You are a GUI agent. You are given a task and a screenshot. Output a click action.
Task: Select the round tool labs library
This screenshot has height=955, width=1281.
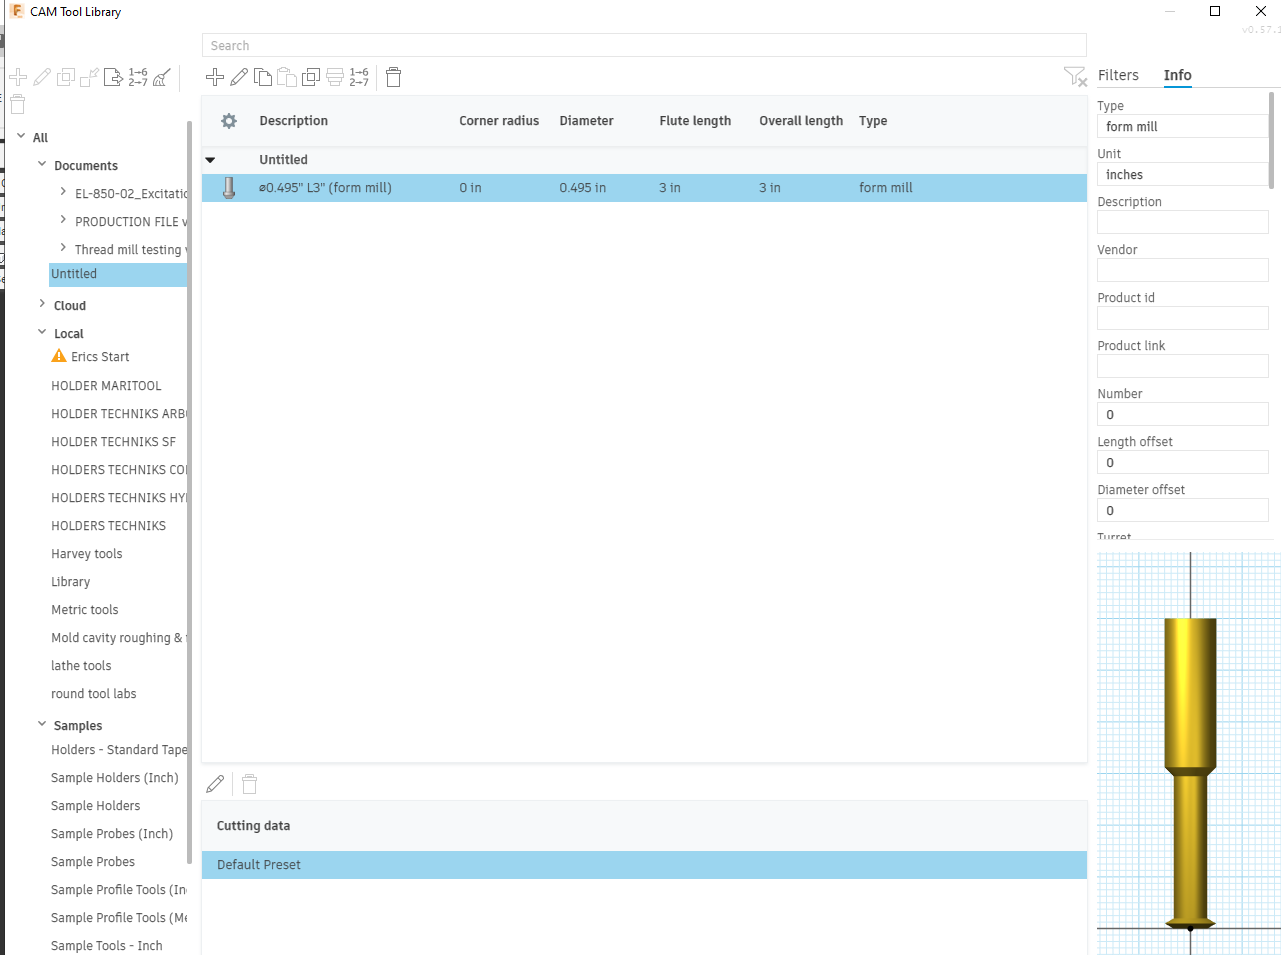(94, 694)
